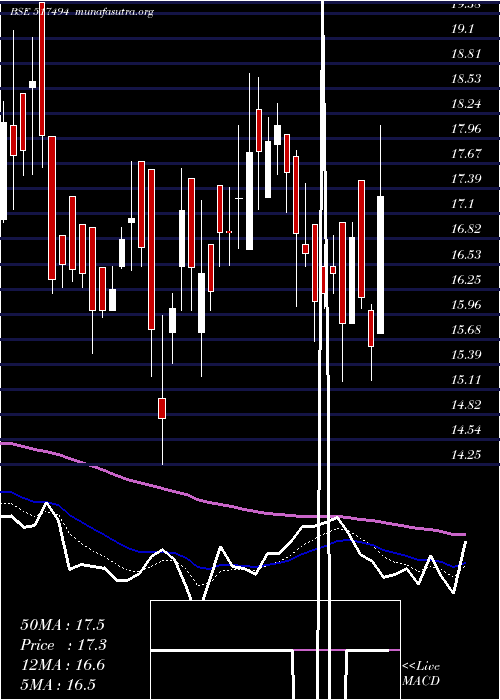Select the 17.1 price axis label

coord(462,204)
